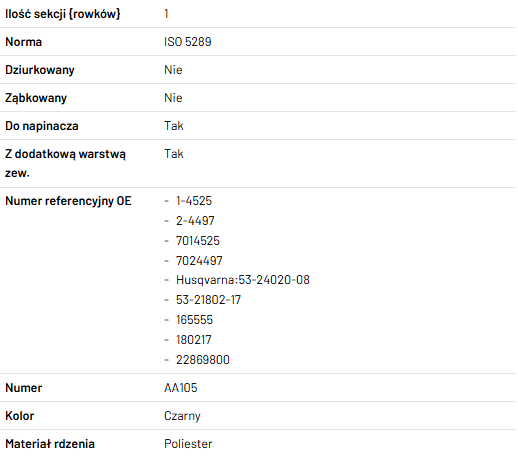Click reference number 22869800
Image resolution: width=518 pixels, height=456 pixels.
pyautogui.click(x=203, y=360)
